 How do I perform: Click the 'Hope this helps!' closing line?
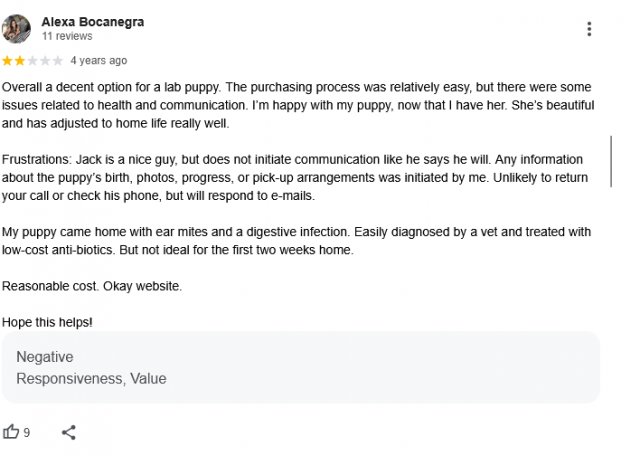point(47,322)
